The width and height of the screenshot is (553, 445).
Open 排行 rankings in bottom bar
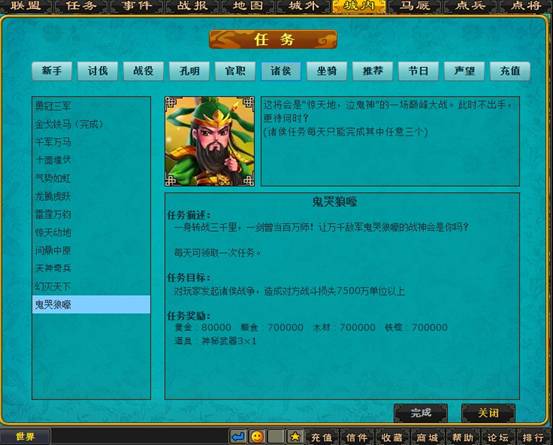[533, 438]
